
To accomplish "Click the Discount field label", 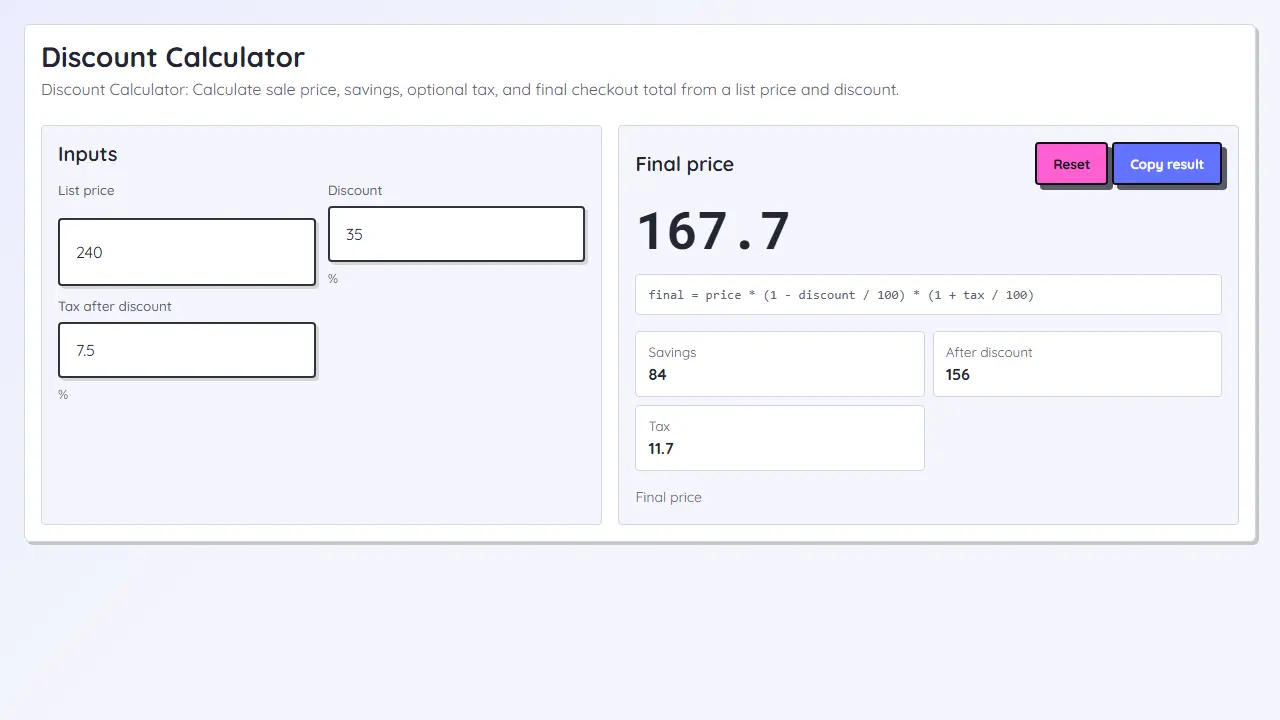I will (x=355, y=190).
